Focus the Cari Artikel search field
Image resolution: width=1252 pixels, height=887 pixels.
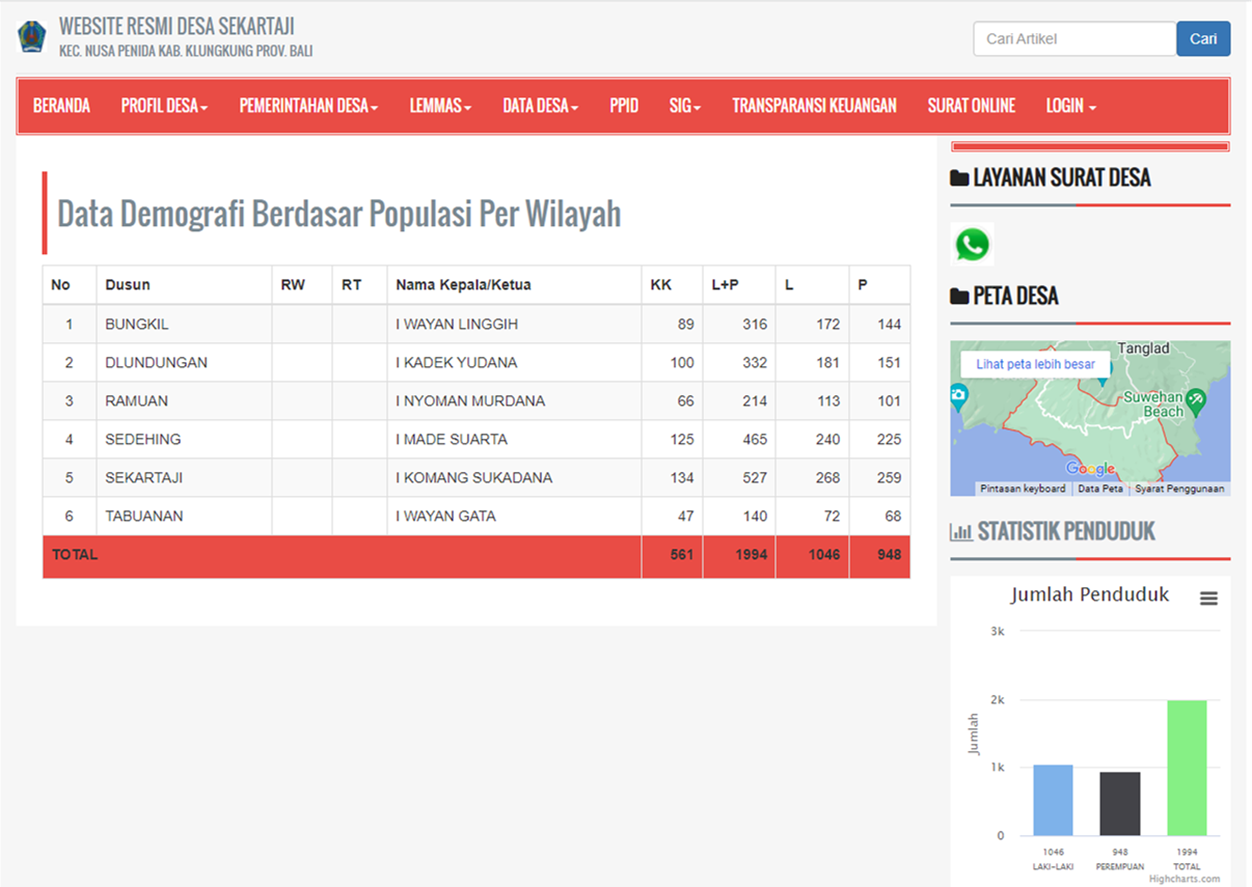tap(1074, 39)
